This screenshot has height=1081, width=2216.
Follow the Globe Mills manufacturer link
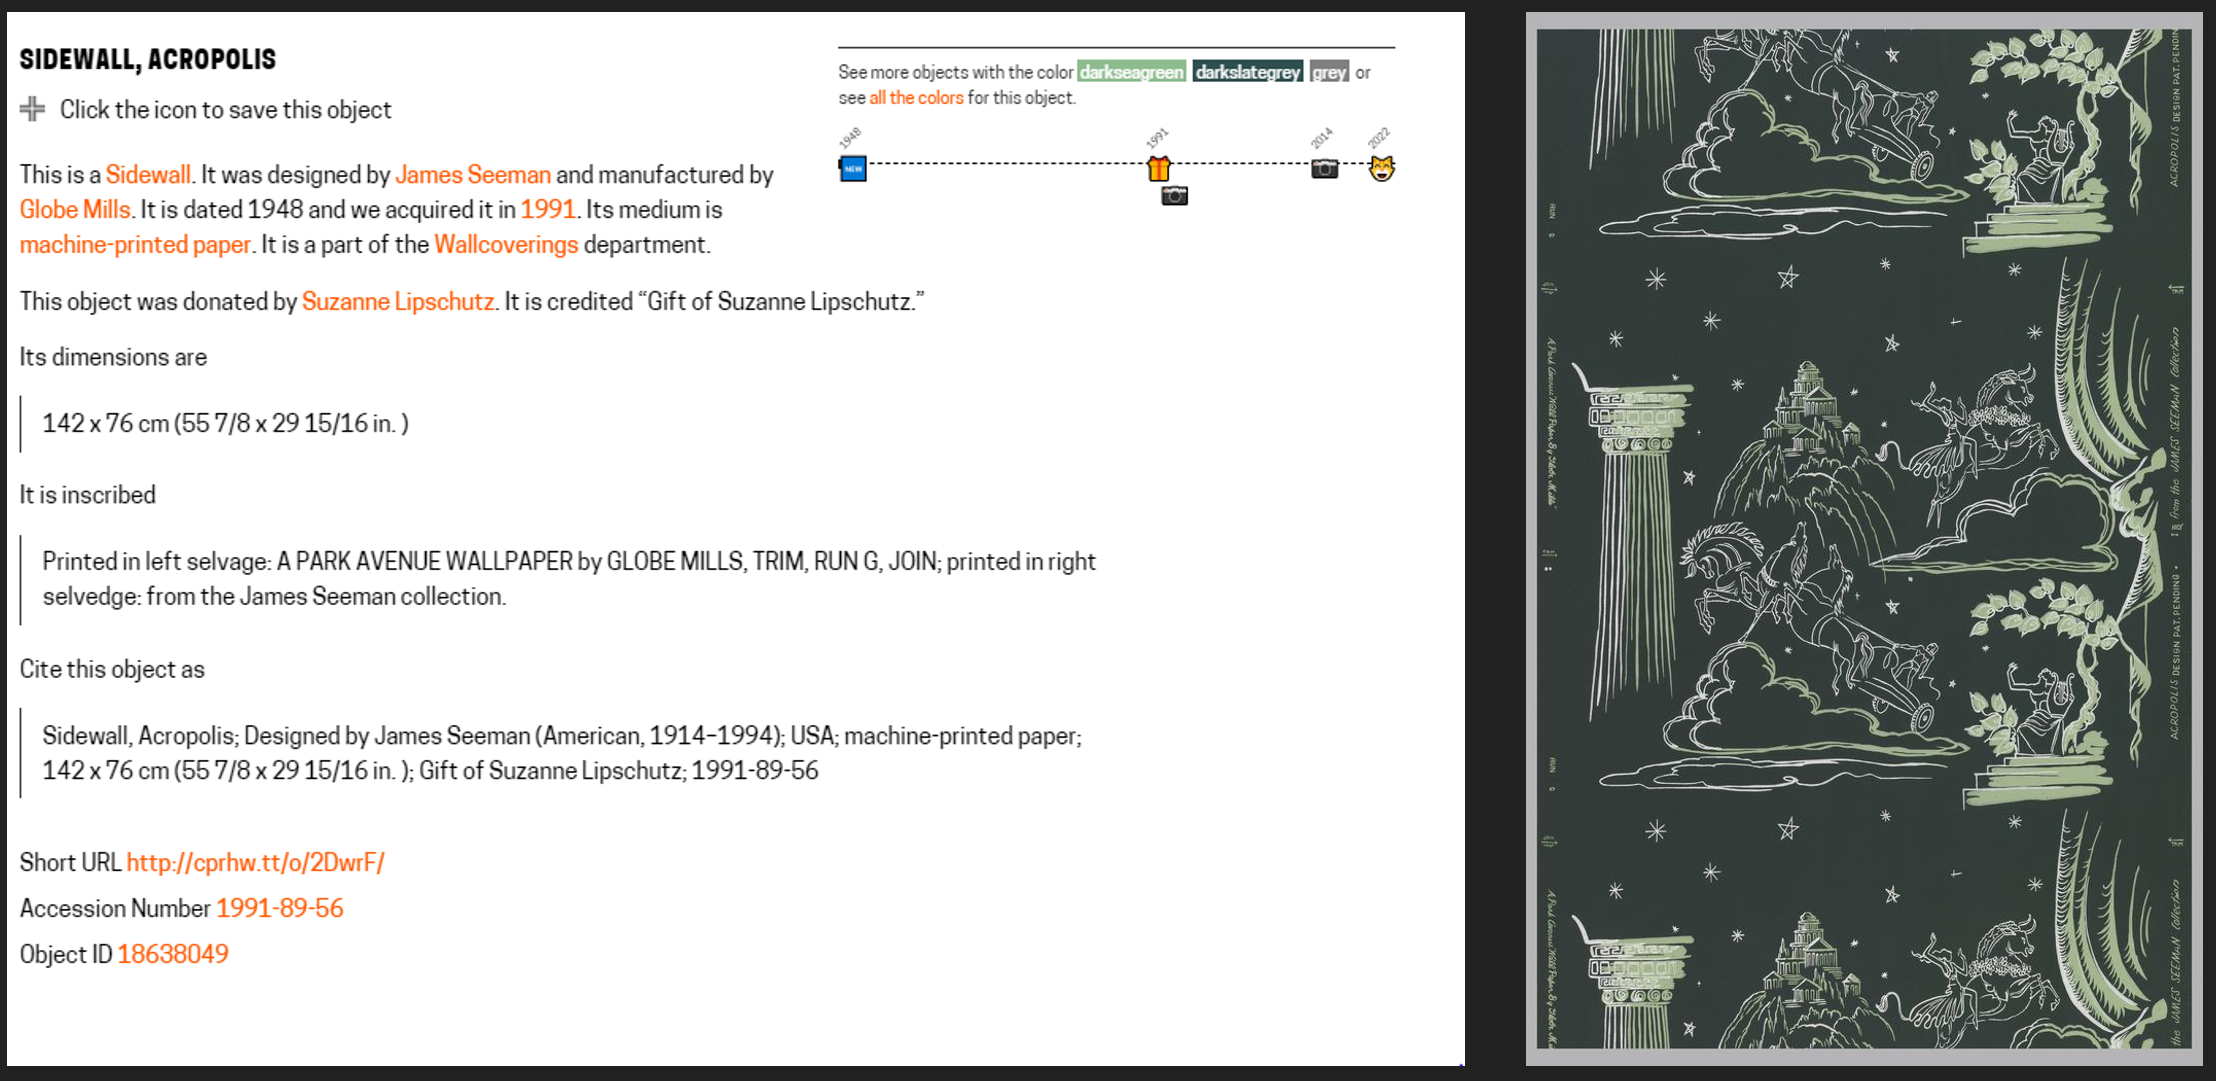point(75,210)
